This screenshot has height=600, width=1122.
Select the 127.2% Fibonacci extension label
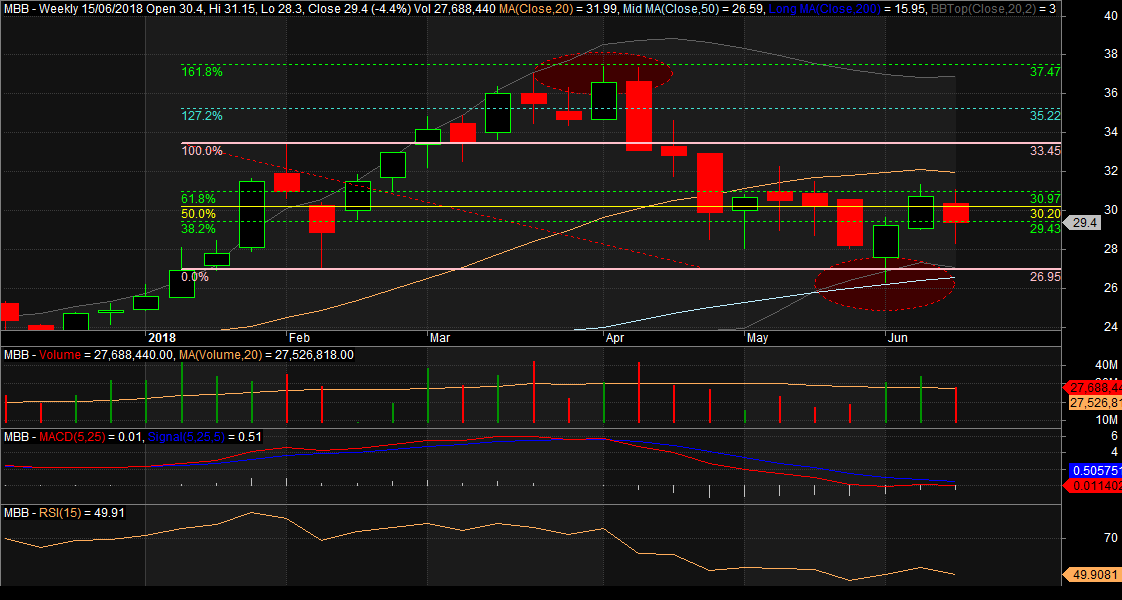pos(201,116)
